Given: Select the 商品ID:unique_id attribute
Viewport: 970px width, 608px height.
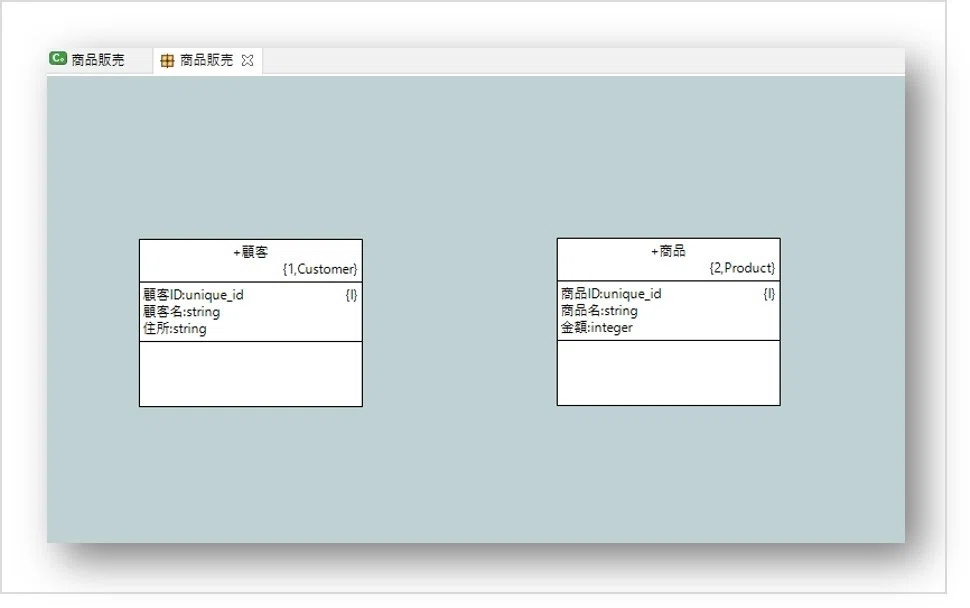Looking at the screenshot, I should coord(611,293).
